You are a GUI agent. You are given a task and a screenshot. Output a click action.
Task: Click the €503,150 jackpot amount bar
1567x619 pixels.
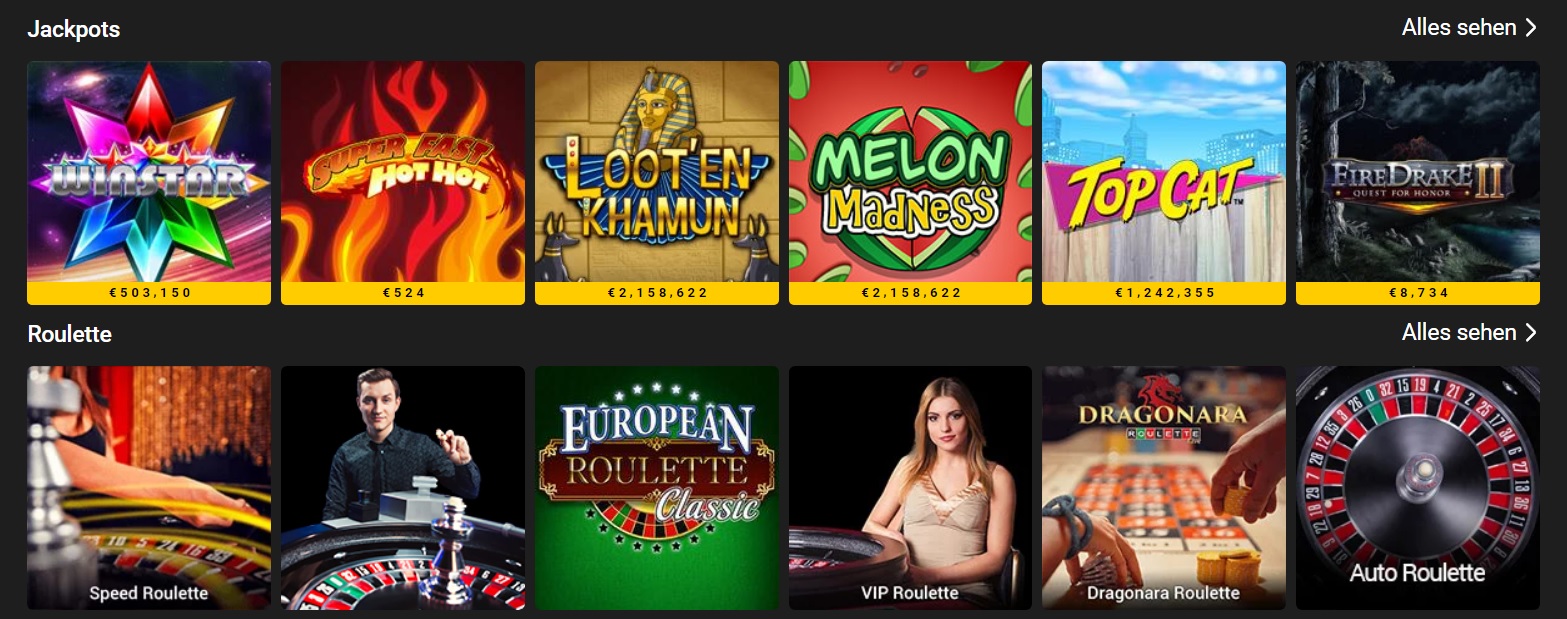(x=149, y=293)
